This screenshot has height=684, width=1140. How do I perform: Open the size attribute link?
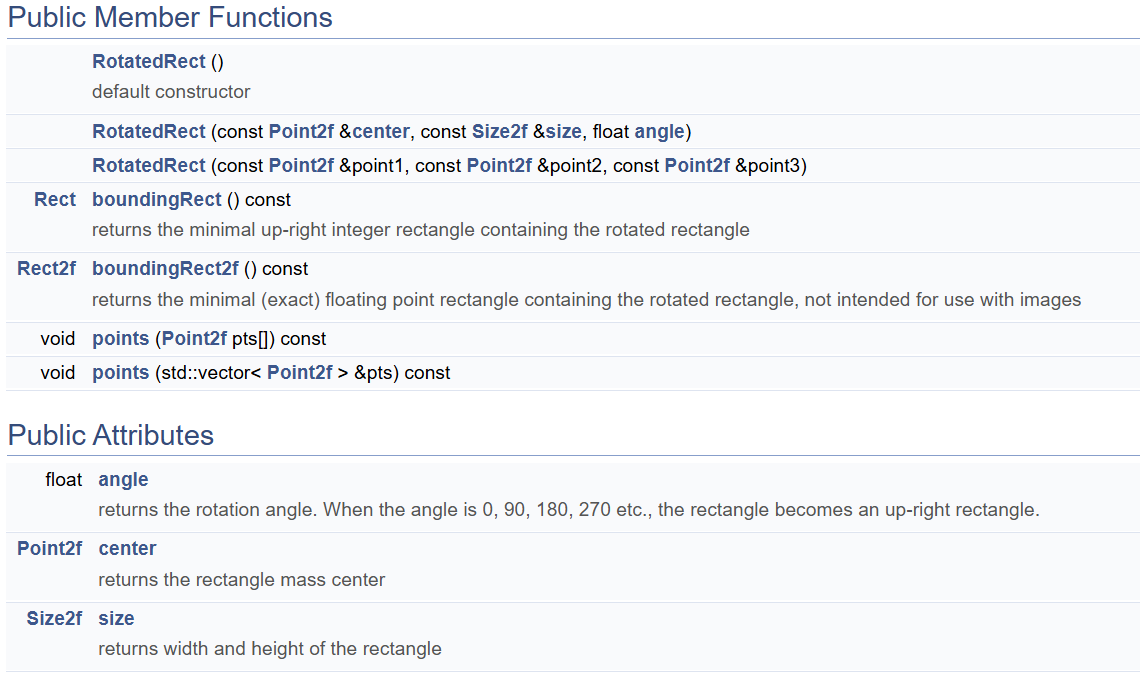[x=116, y=618]
